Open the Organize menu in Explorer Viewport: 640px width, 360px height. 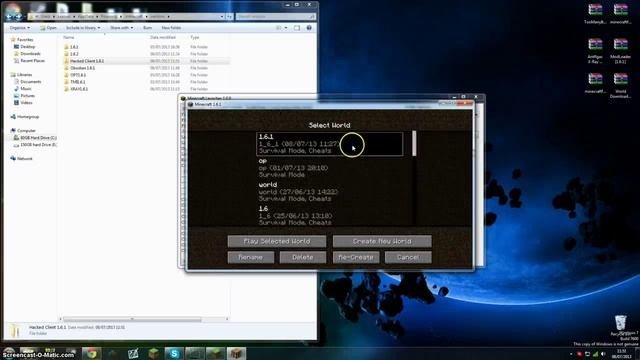pos(19,28)
